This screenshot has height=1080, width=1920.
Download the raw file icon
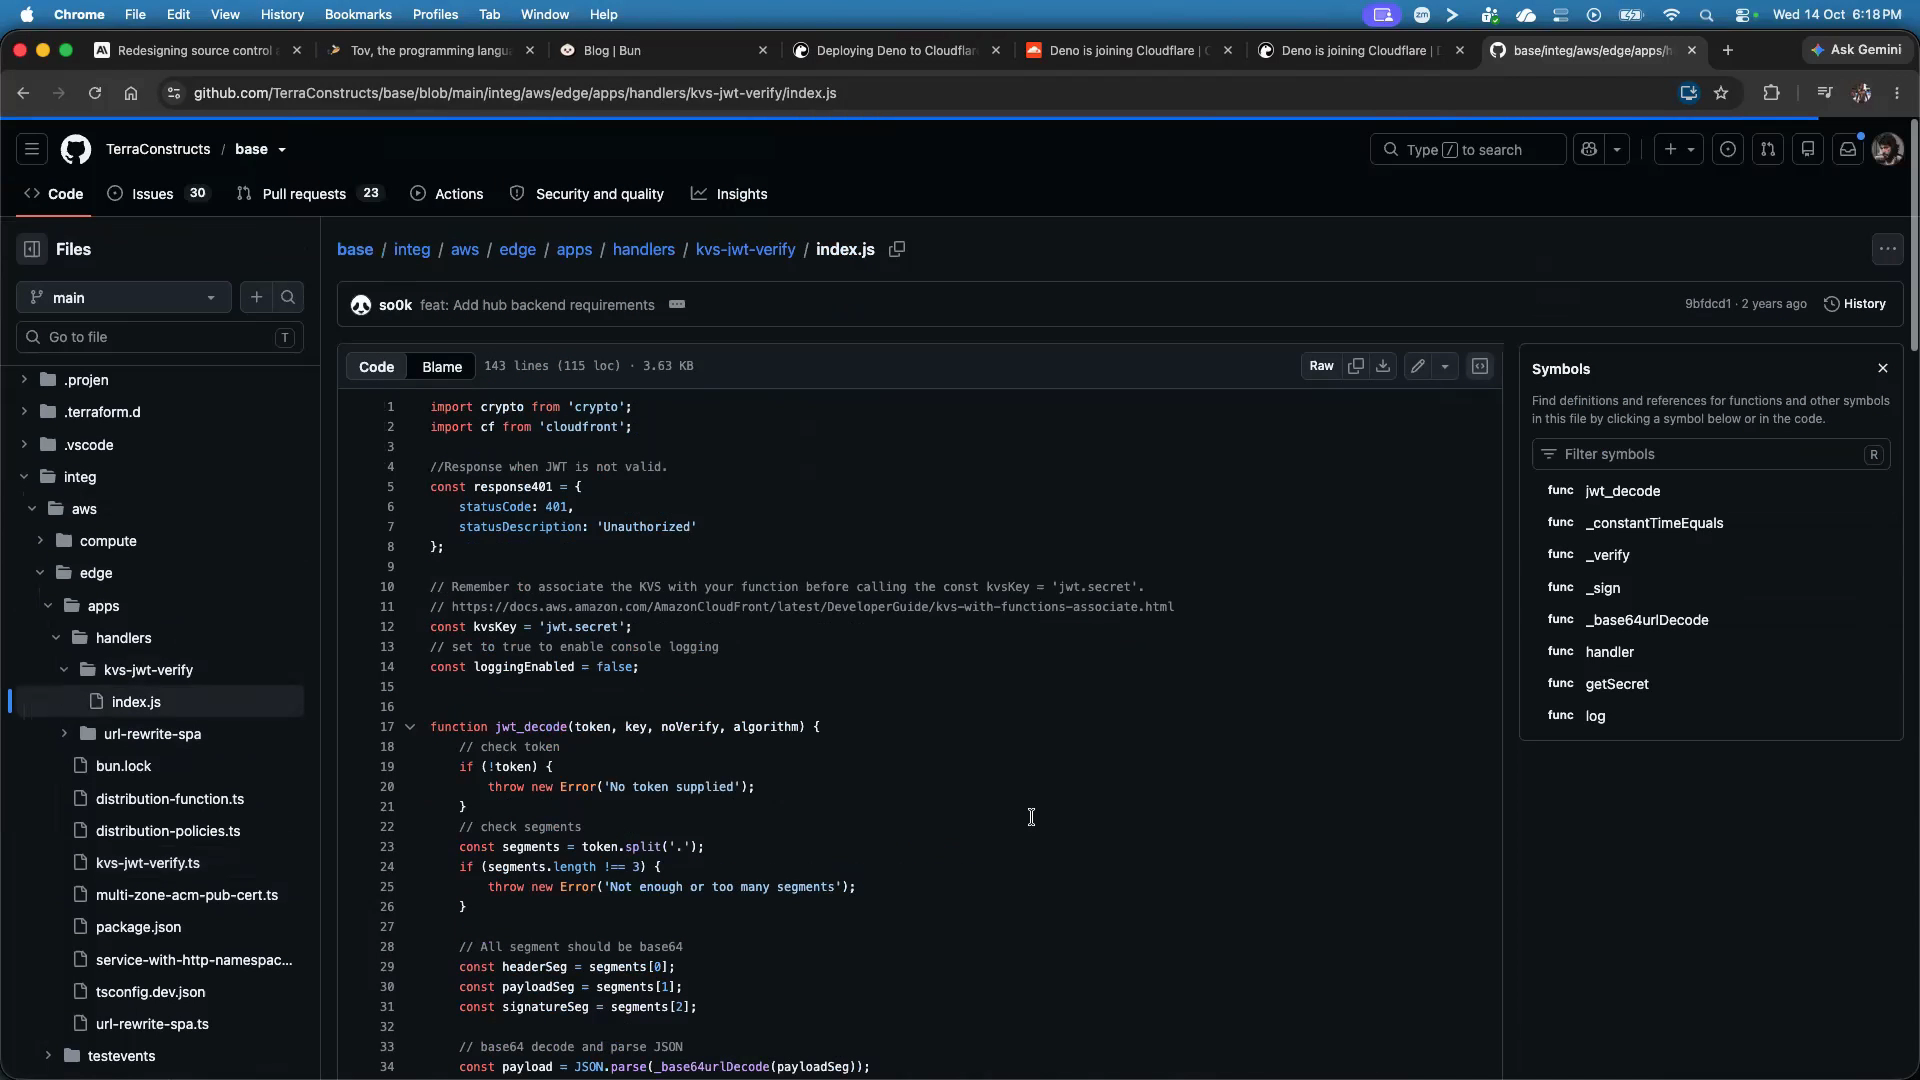tap(1383, 367)
